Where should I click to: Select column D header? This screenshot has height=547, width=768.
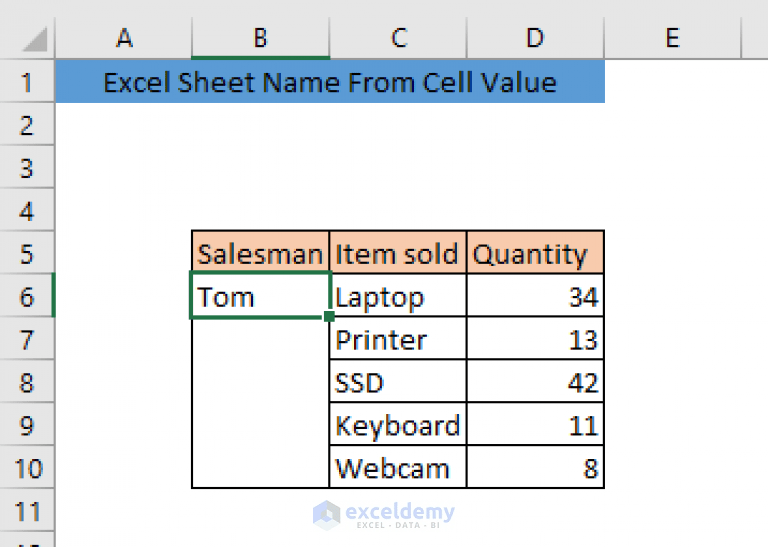pos(536,38)
